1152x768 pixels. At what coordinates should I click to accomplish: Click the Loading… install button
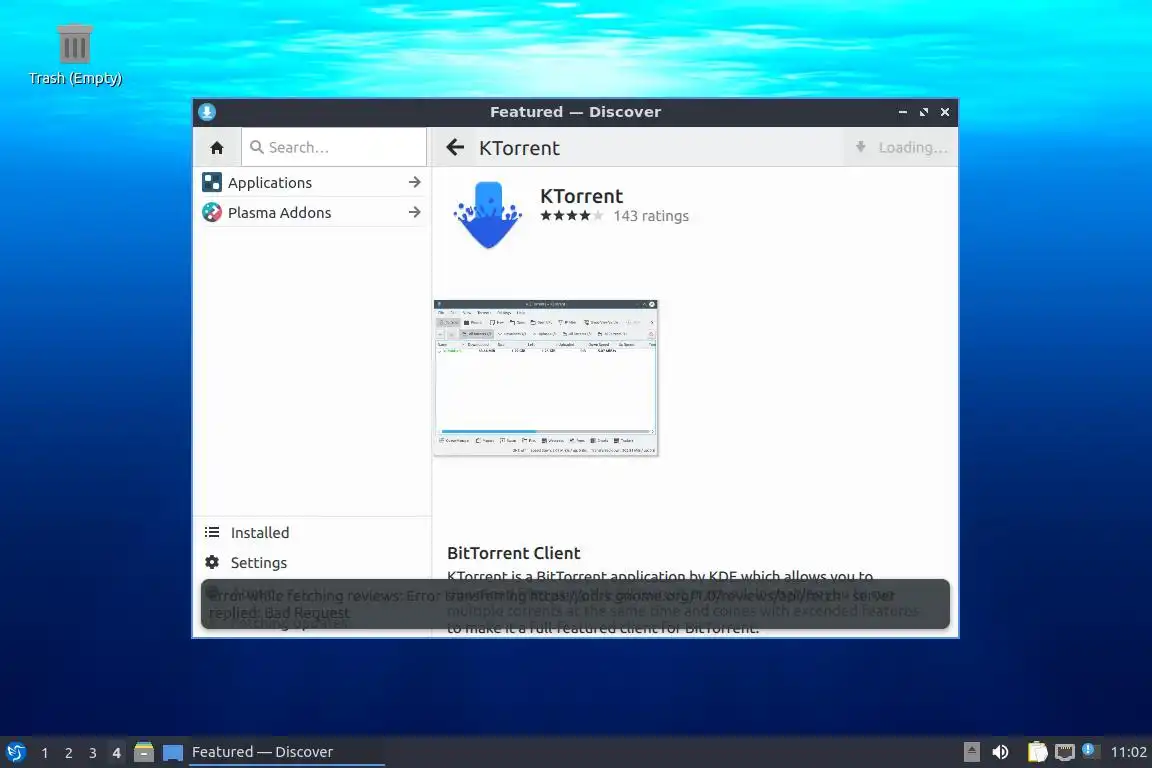click(x=900, y=147)
